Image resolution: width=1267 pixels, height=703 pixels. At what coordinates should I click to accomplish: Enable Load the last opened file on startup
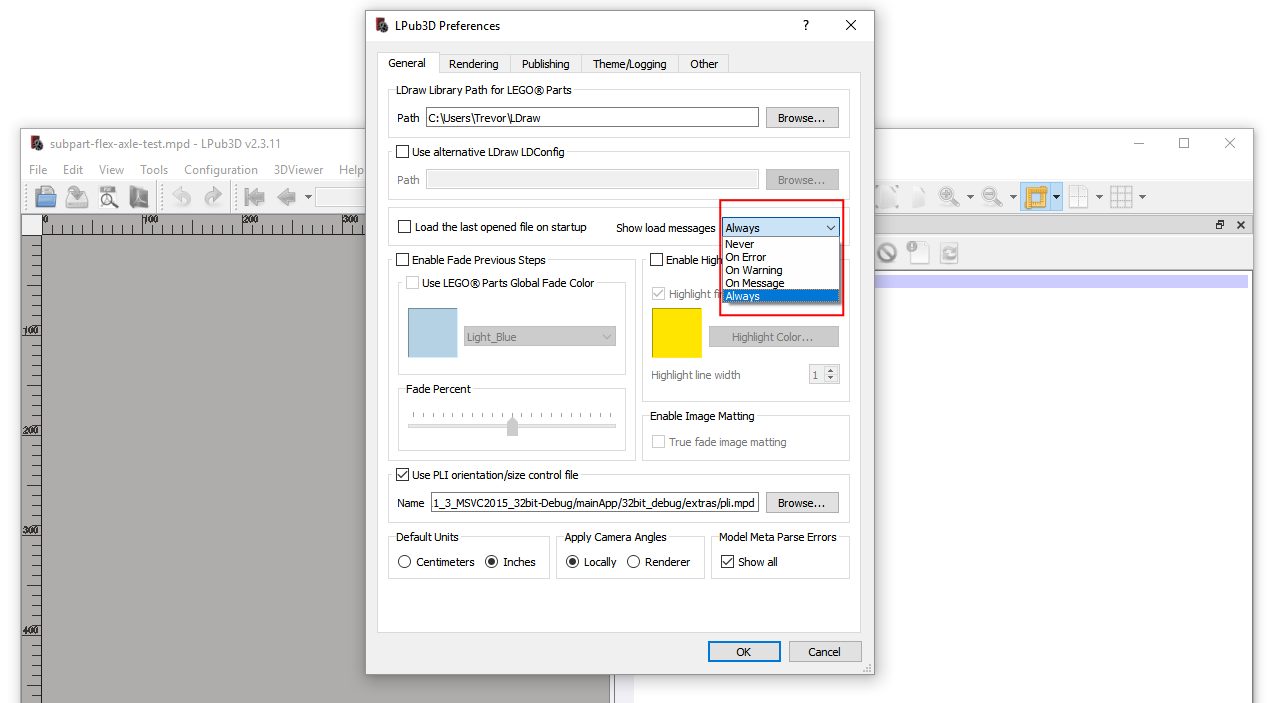404,227
